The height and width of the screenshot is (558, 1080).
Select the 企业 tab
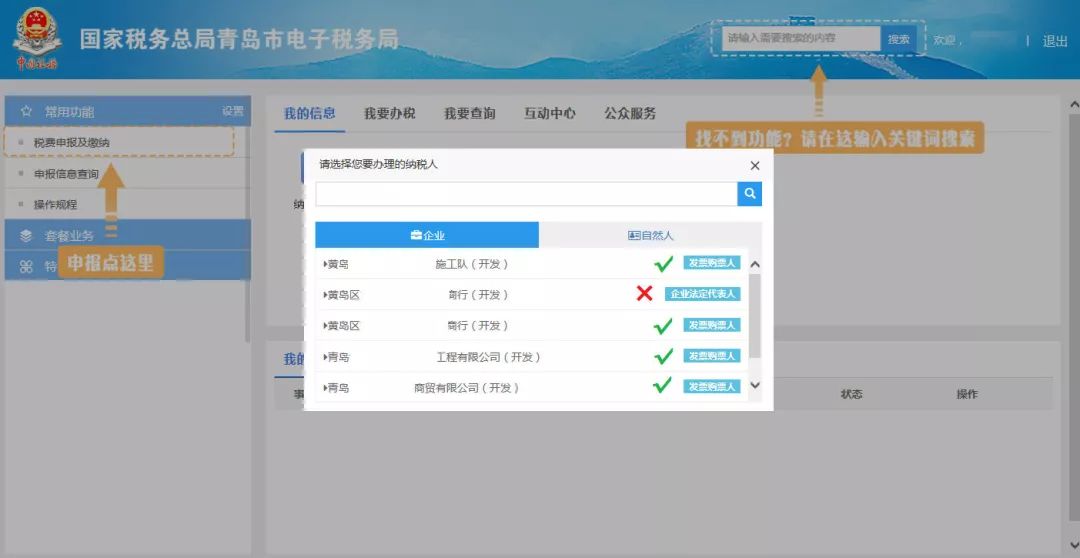[427, 235]
